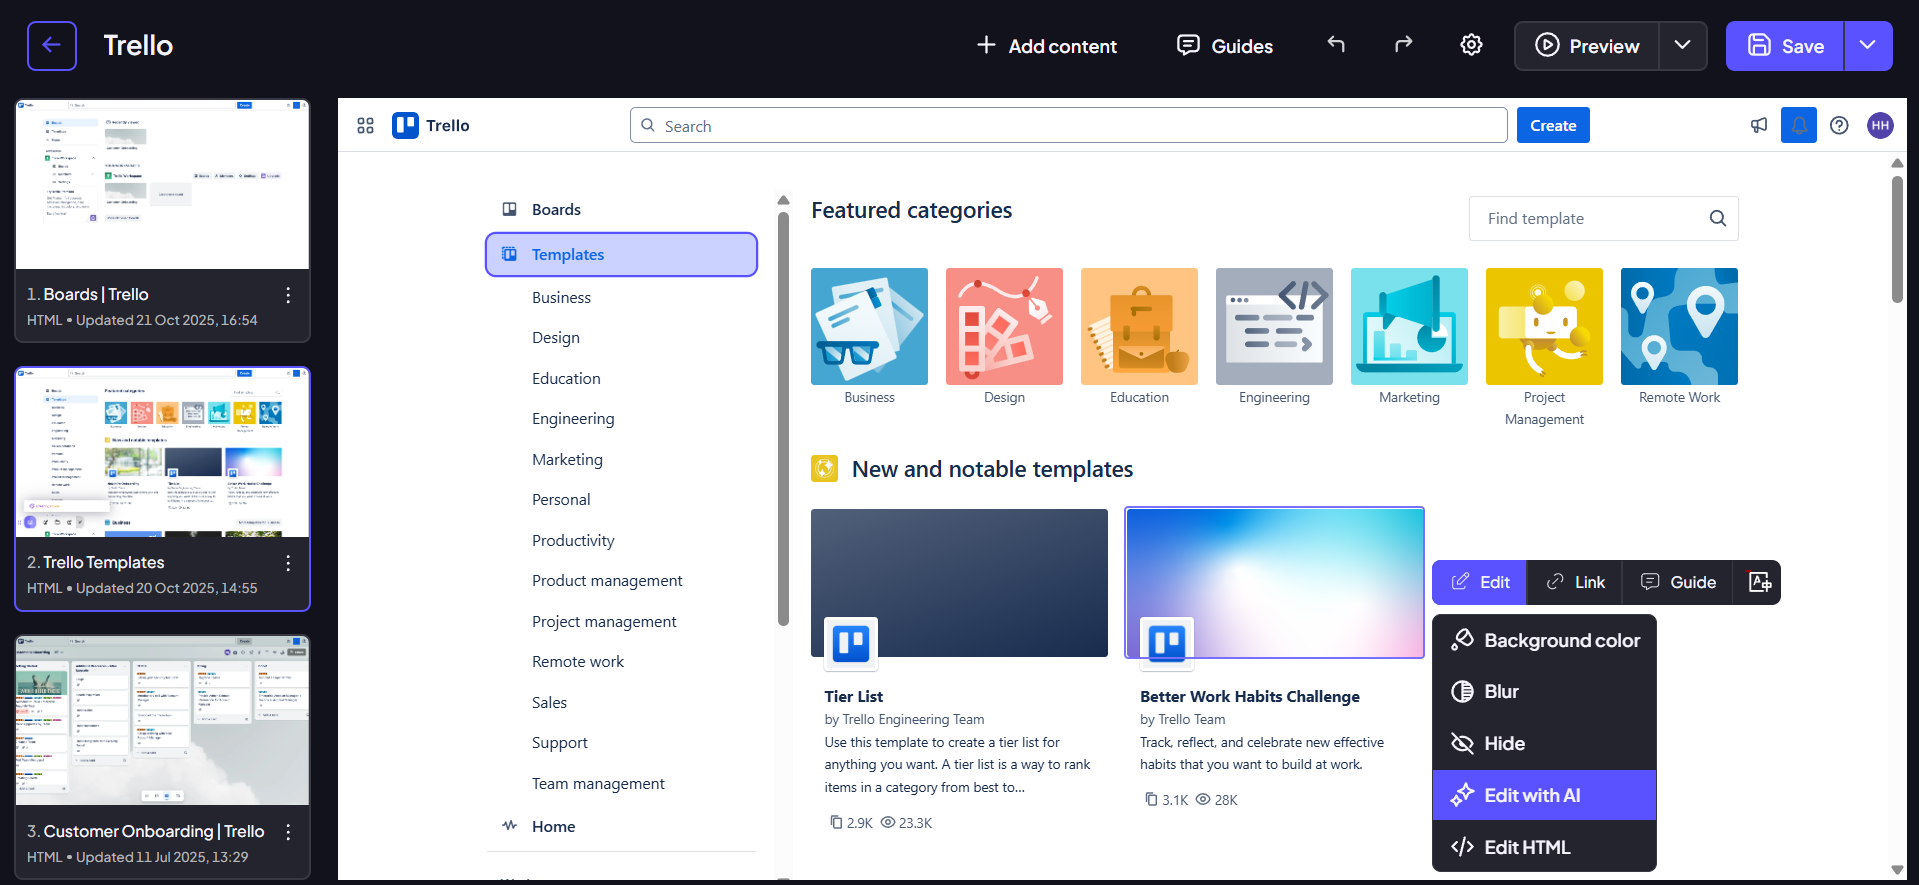This screenshot has height=885, width=1919.
Task: Open the Design category tile
Action: click(x=1004, y=326)
